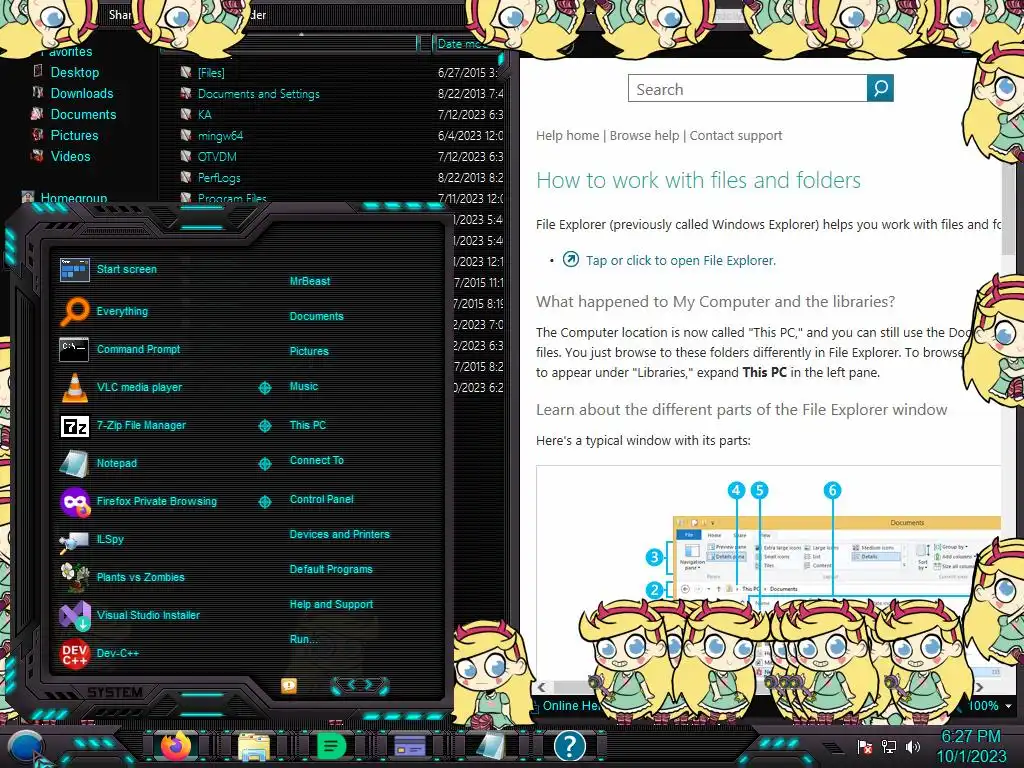Click the purple card app taskbar icon
The image size is (1024, 768).
[x=410, y=746]
